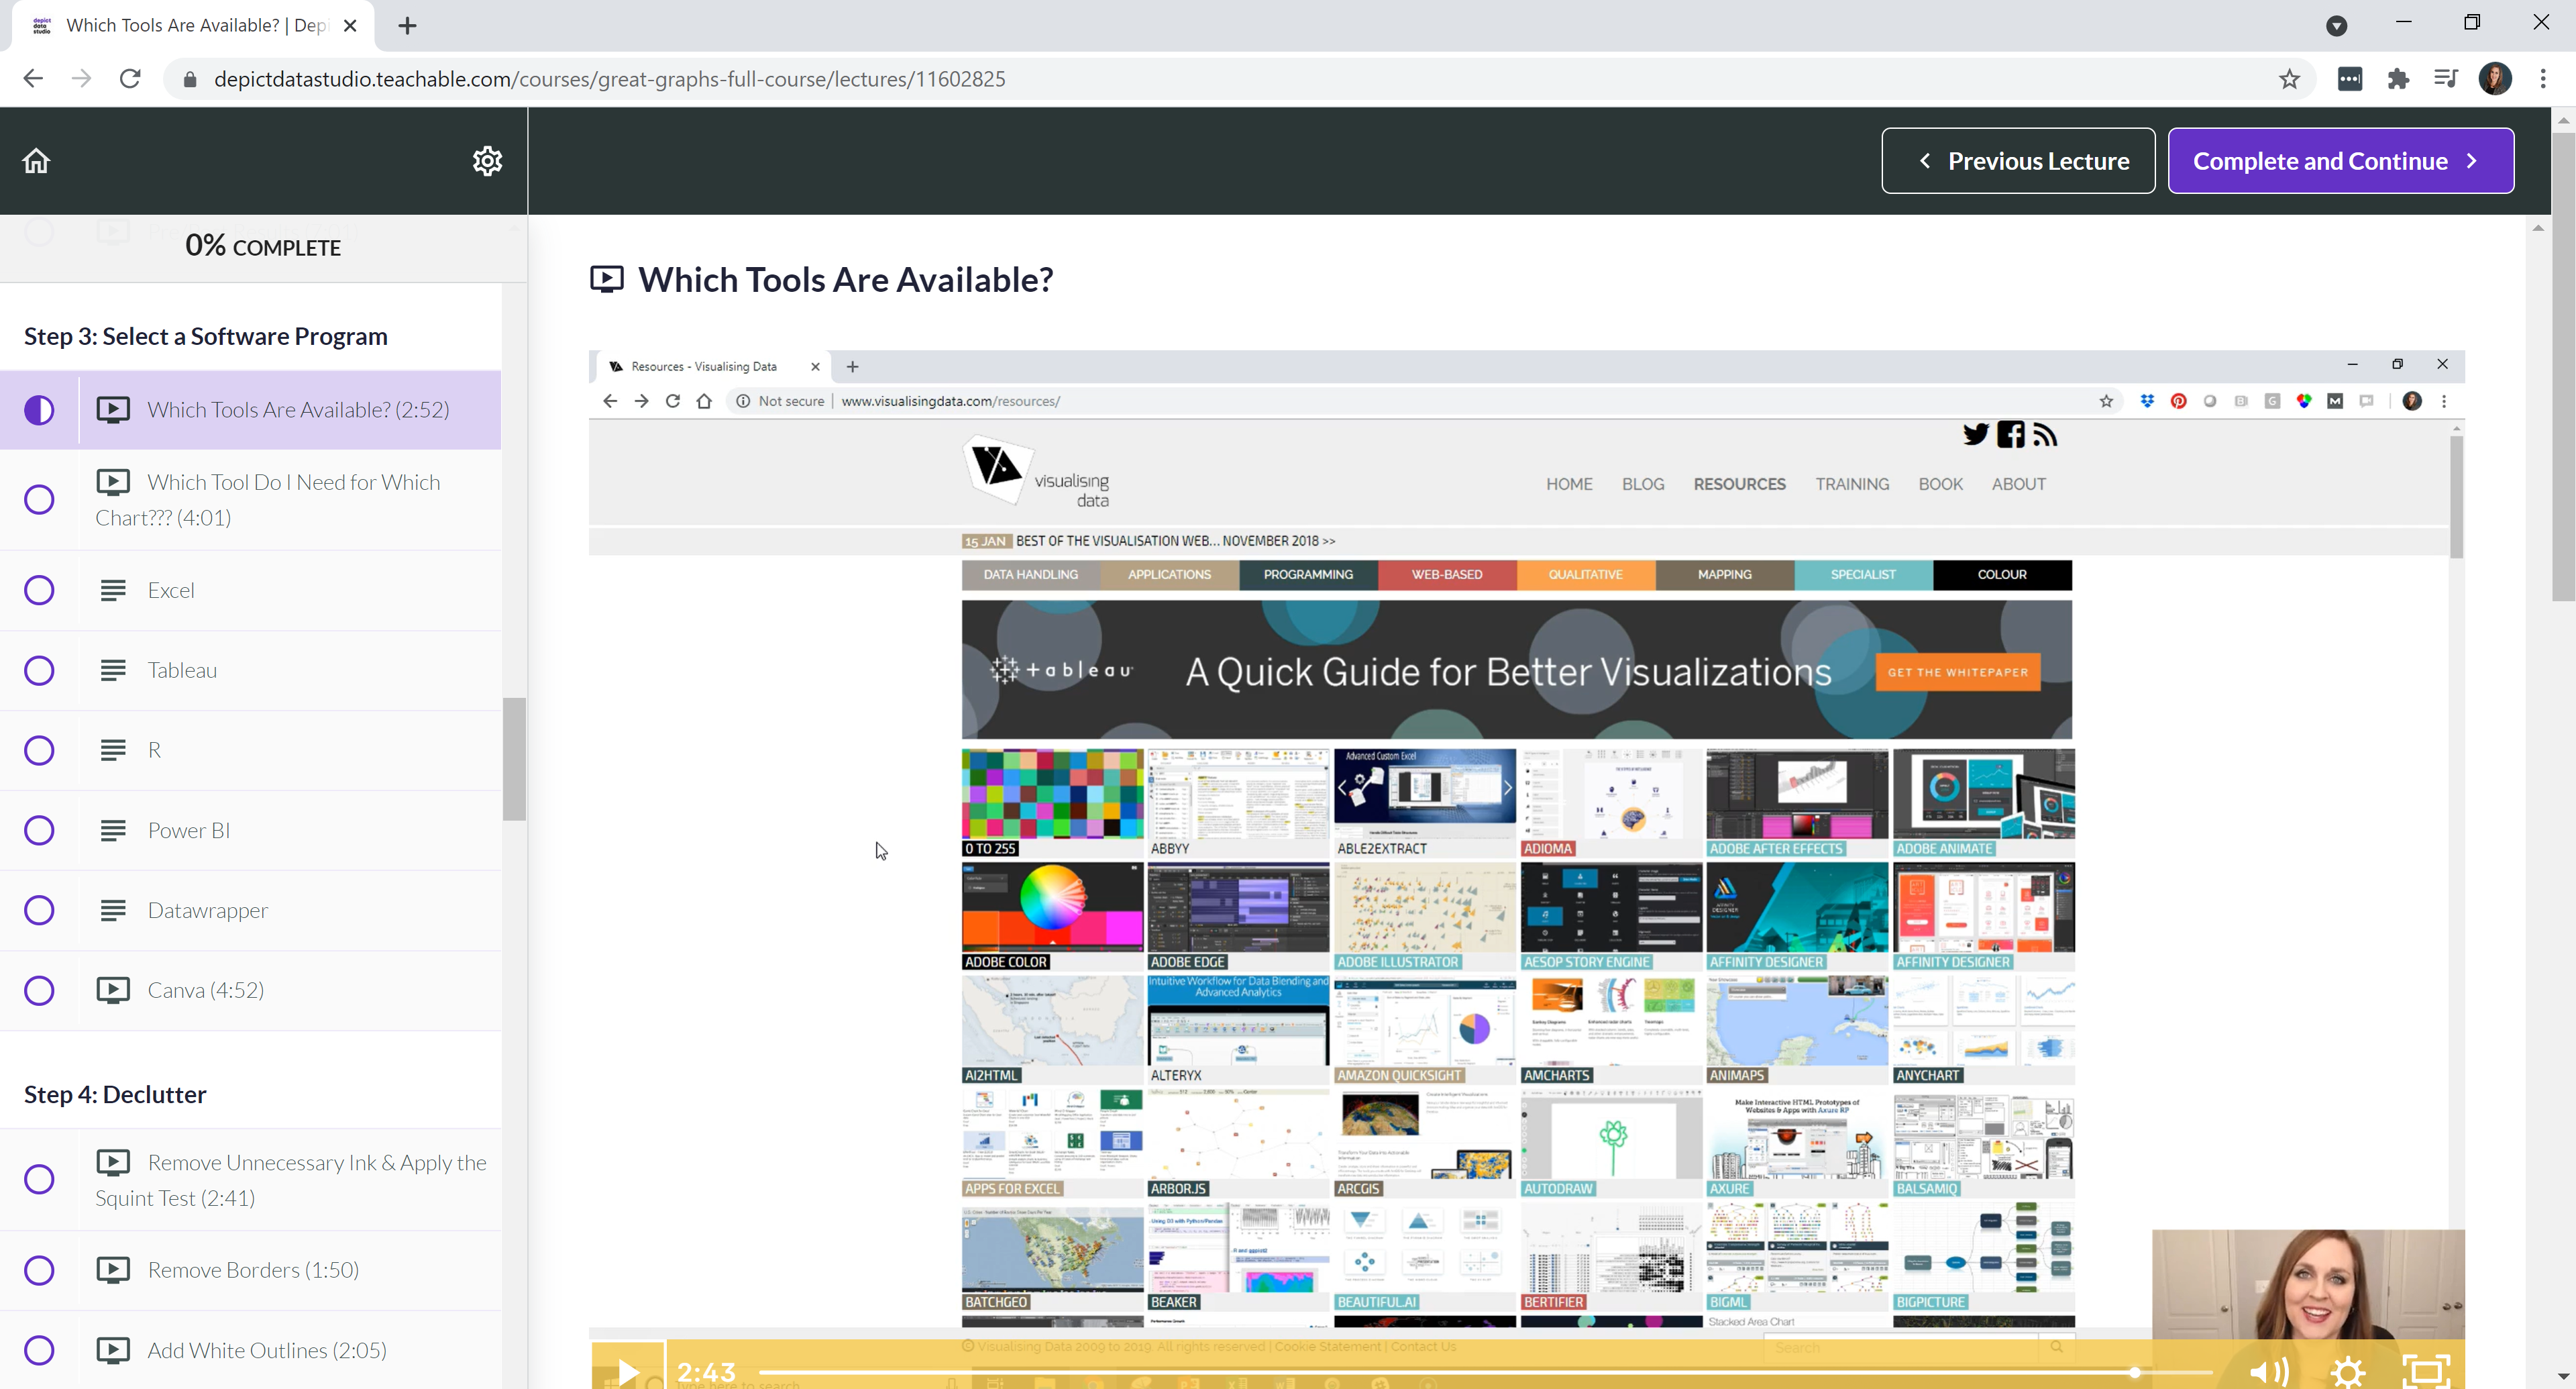This screenshot has width=2576, height=1389.
Task: Click the site padlock icon in address bar
Action: pos(190,79)
